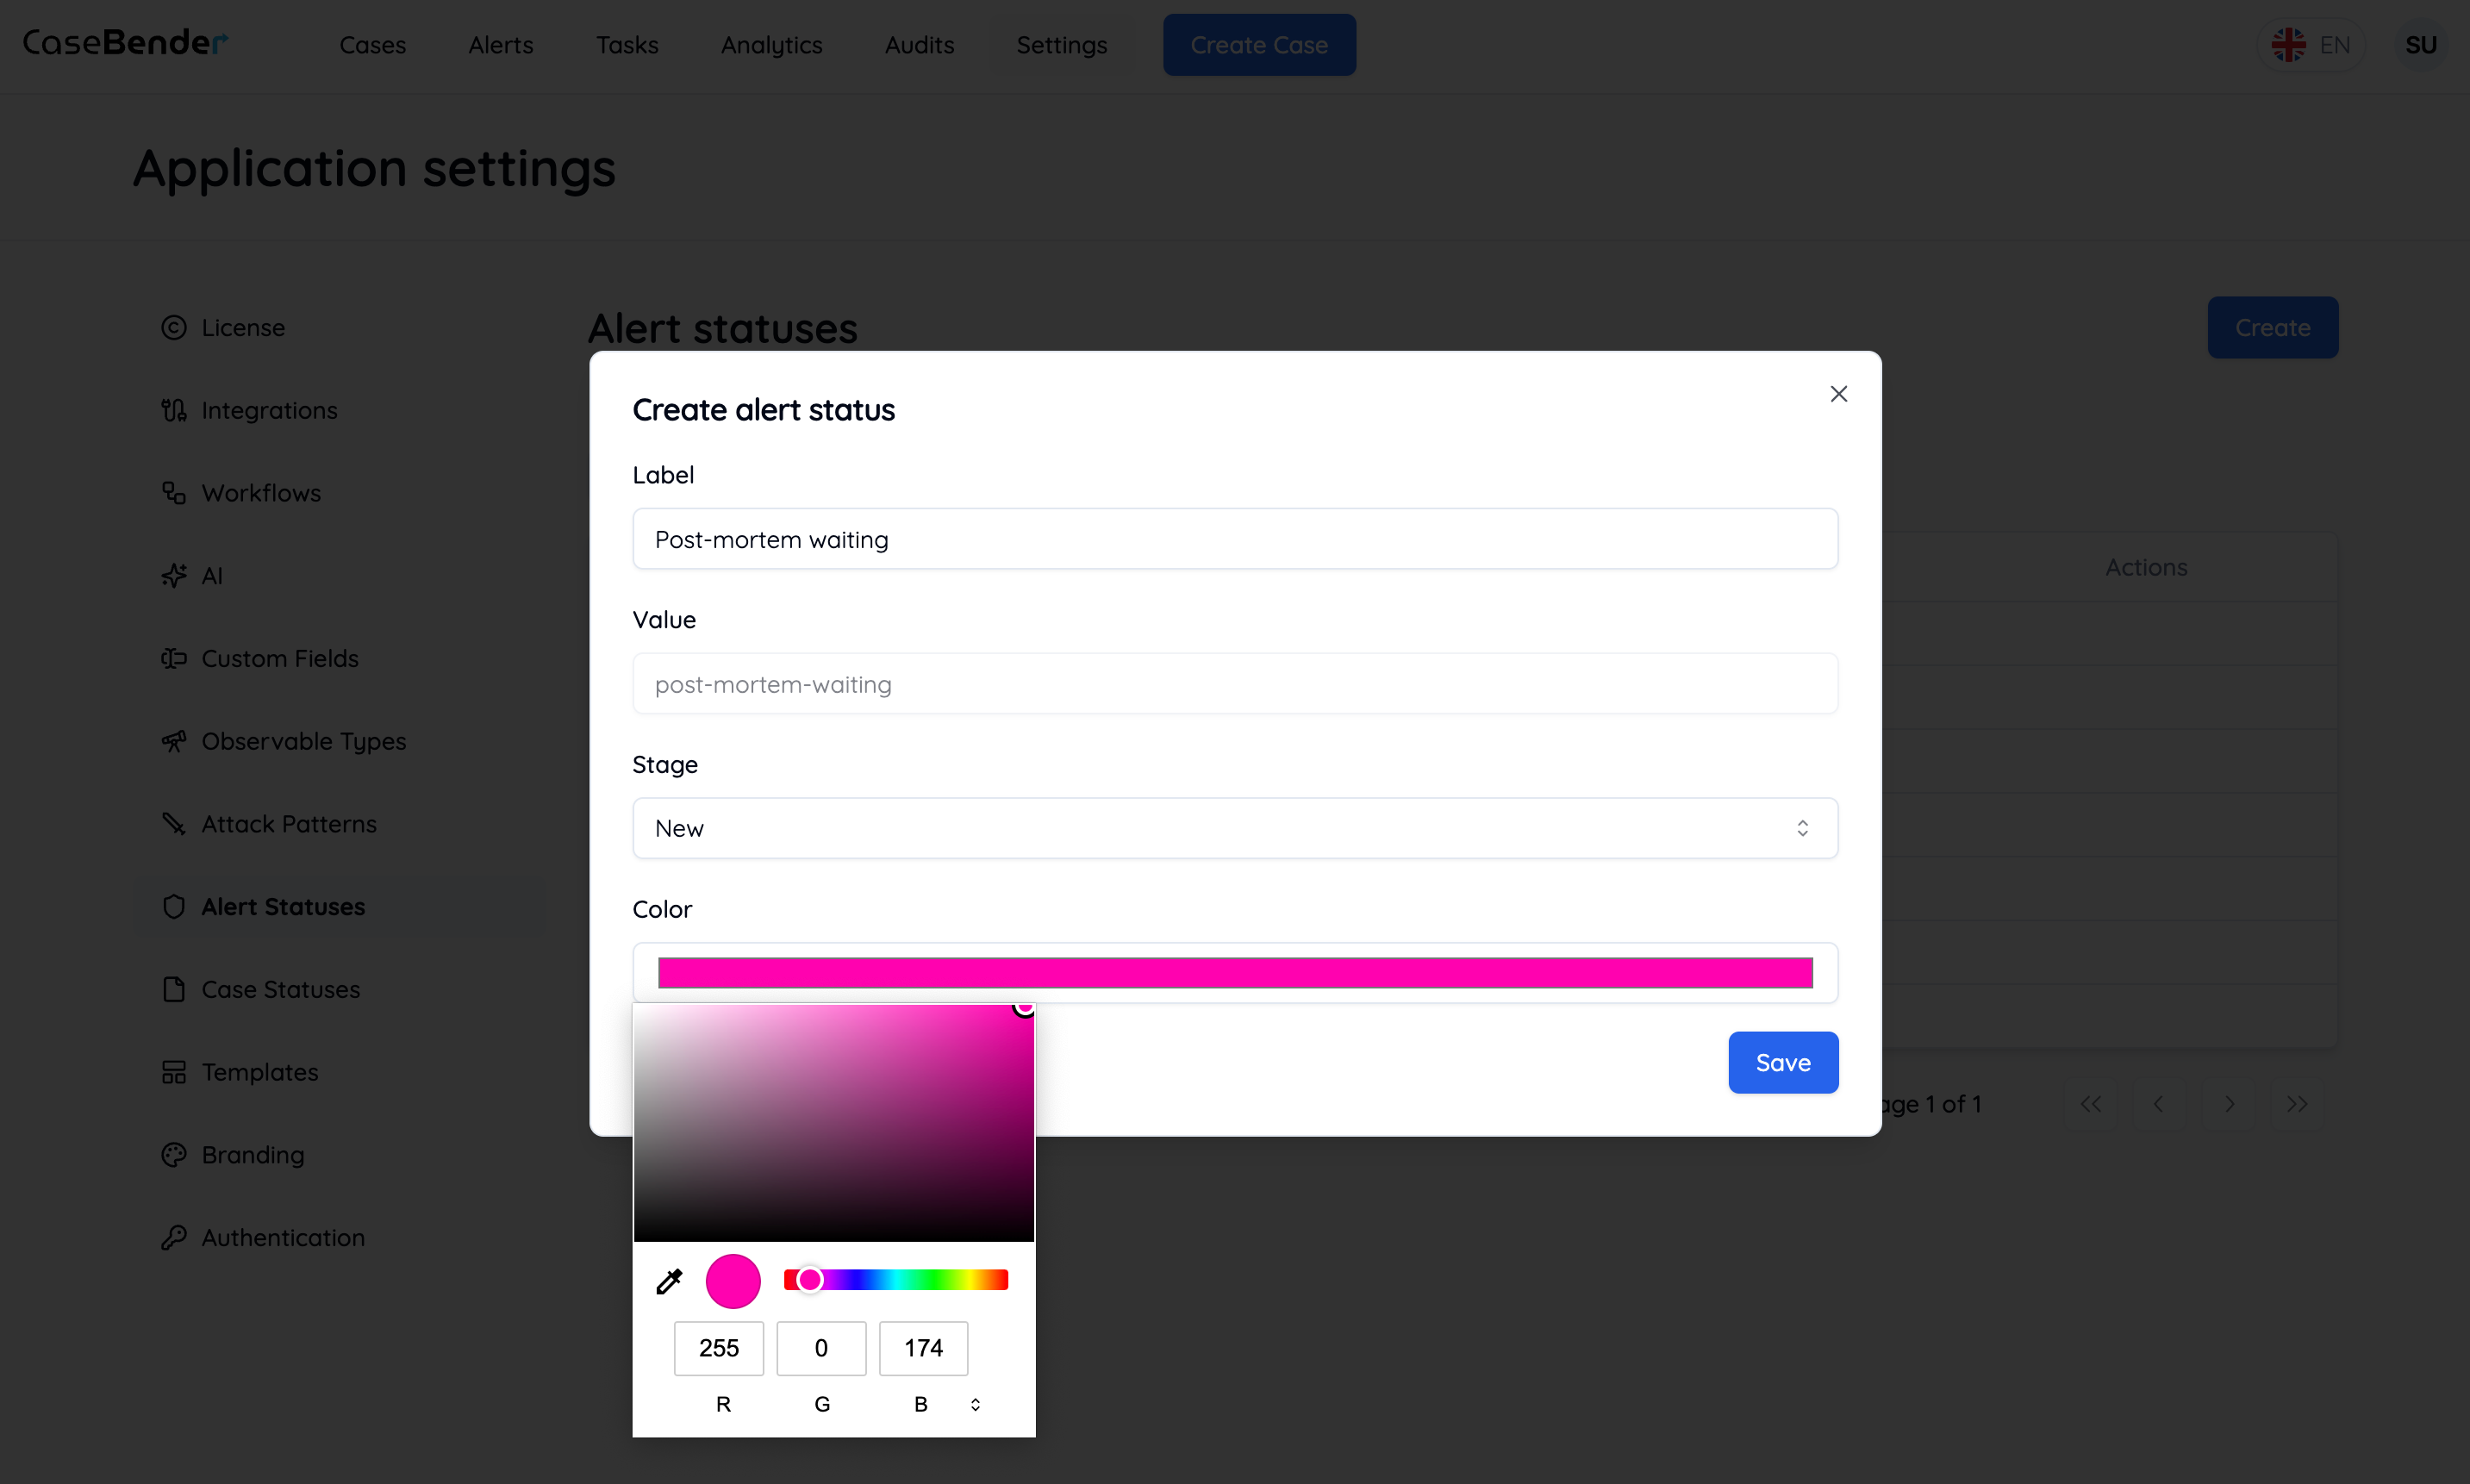This screenshot has height=1484, width=2470.
Task: Open the Audits navigation item
Action: click(x=918, y=45)
